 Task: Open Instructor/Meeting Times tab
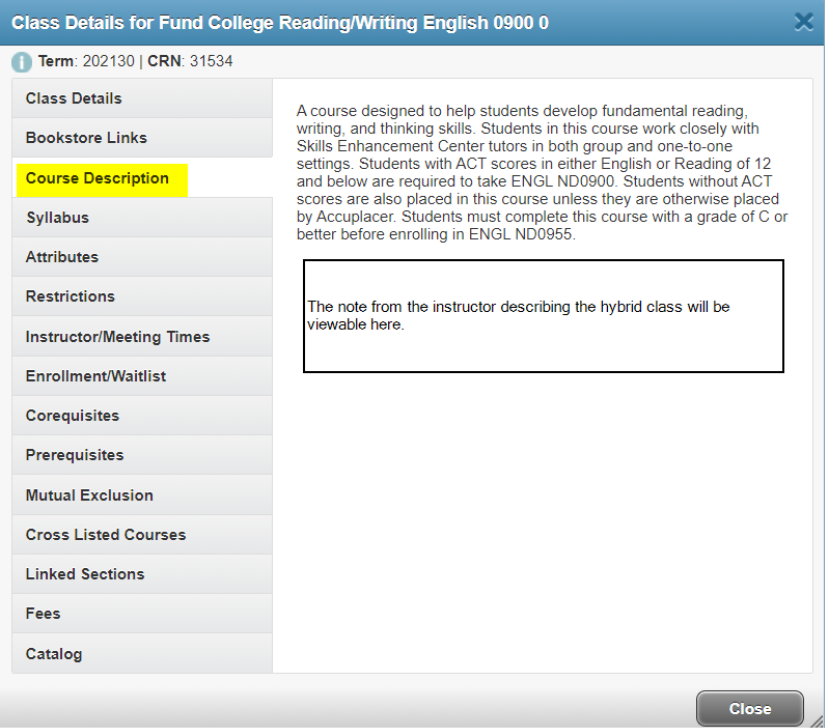(117, 337)
